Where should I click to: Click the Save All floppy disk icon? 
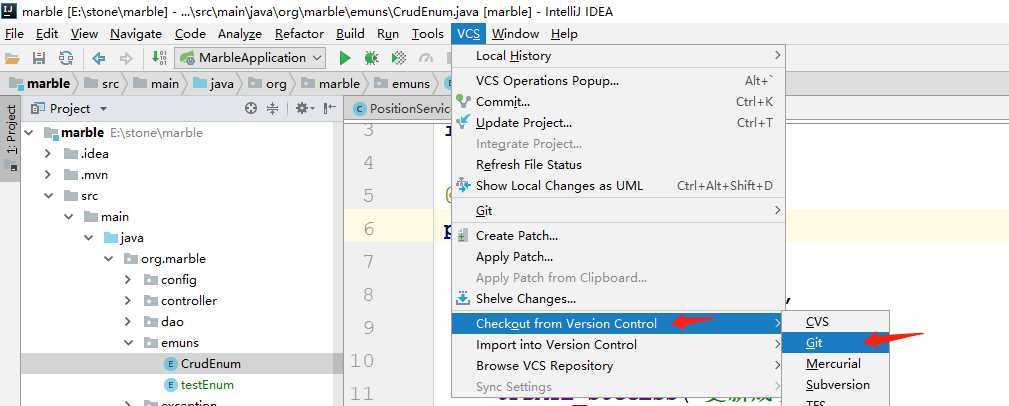click(39, 58)
